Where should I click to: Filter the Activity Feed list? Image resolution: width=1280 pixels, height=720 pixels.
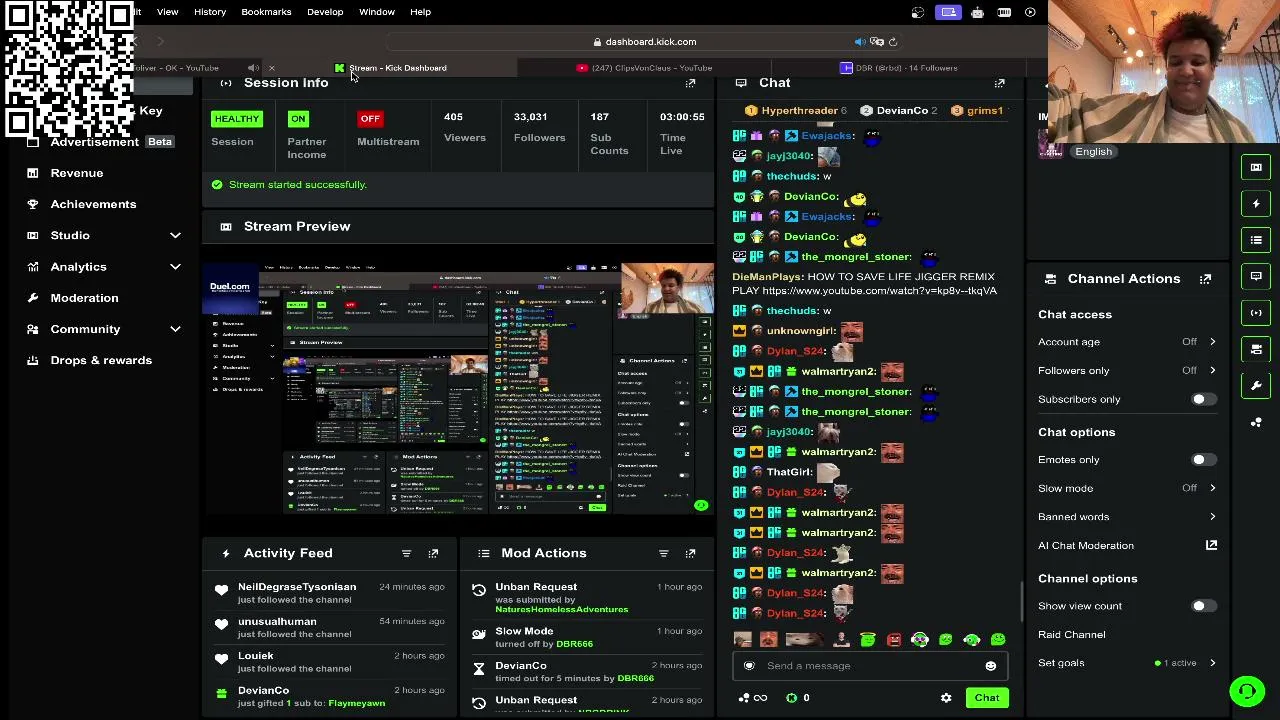tap(406, 553)
